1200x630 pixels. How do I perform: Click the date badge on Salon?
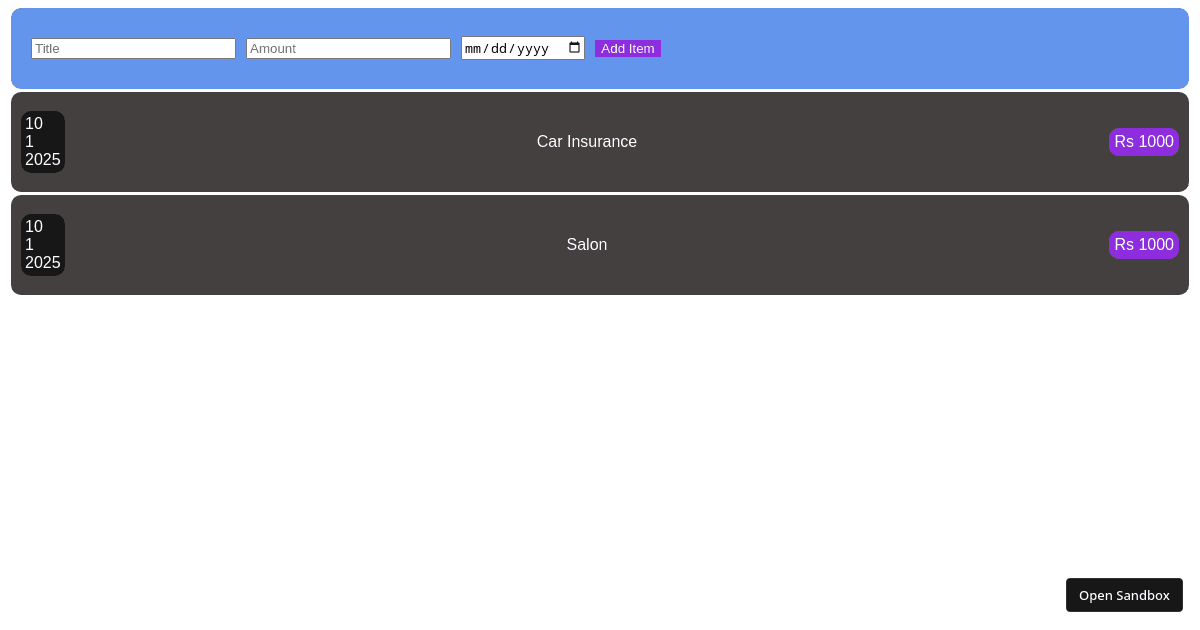[43, 245]
